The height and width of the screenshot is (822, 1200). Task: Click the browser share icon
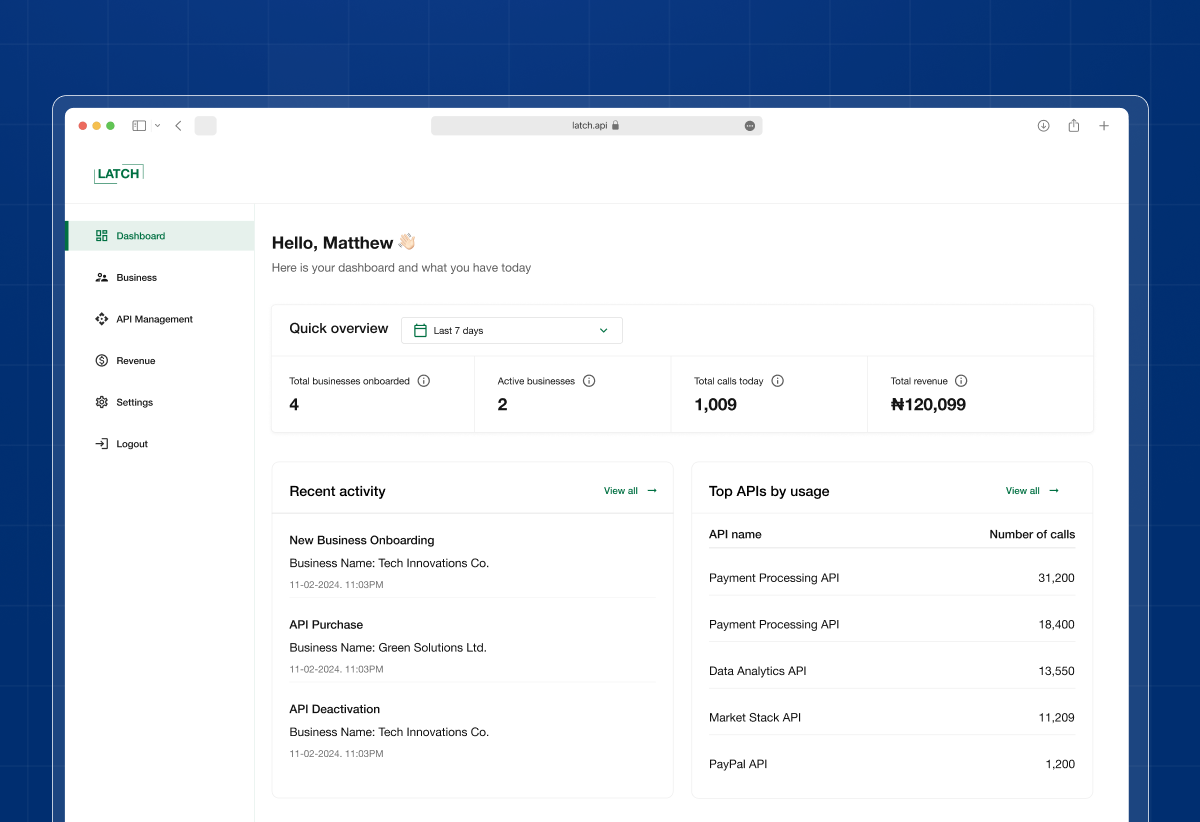[x=1074, y=126]
